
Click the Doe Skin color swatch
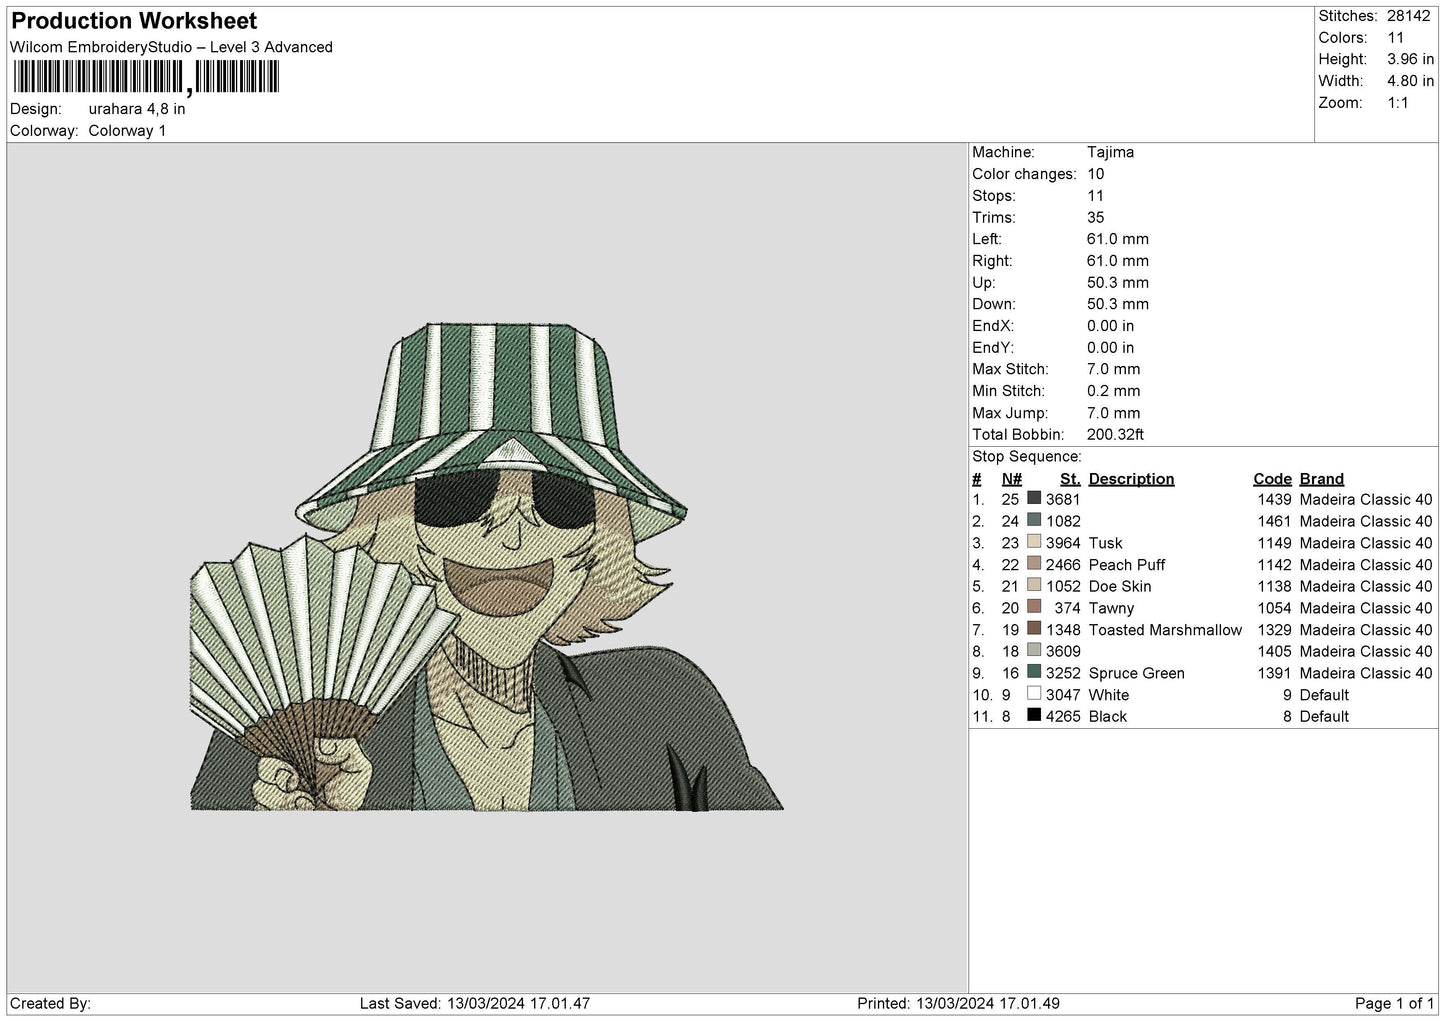coord(1034,585)
